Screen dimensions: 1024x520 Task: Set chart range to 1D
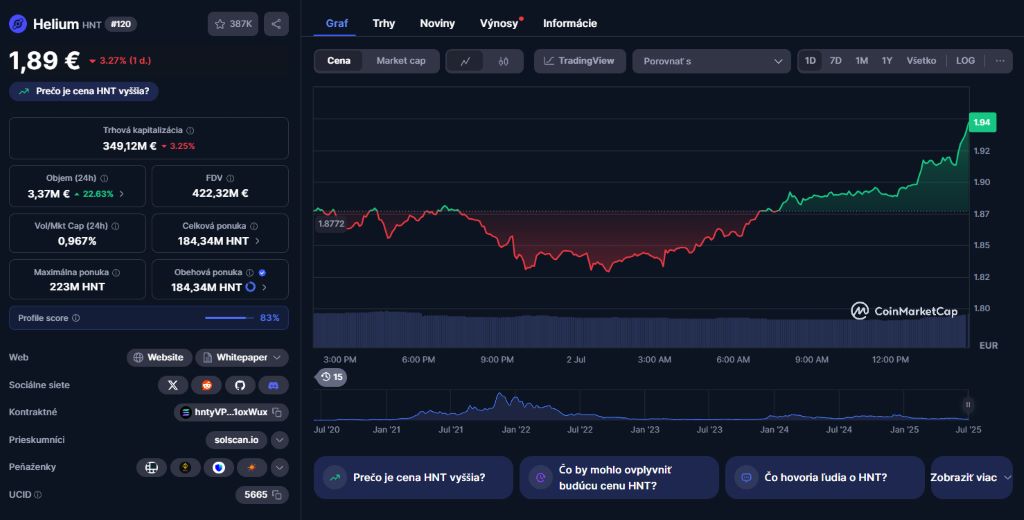pos(810,61)
